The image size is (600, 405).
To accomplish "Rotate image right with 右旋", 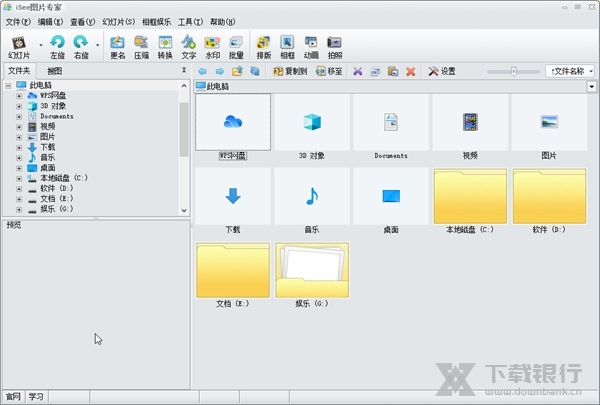I will 81,47.
